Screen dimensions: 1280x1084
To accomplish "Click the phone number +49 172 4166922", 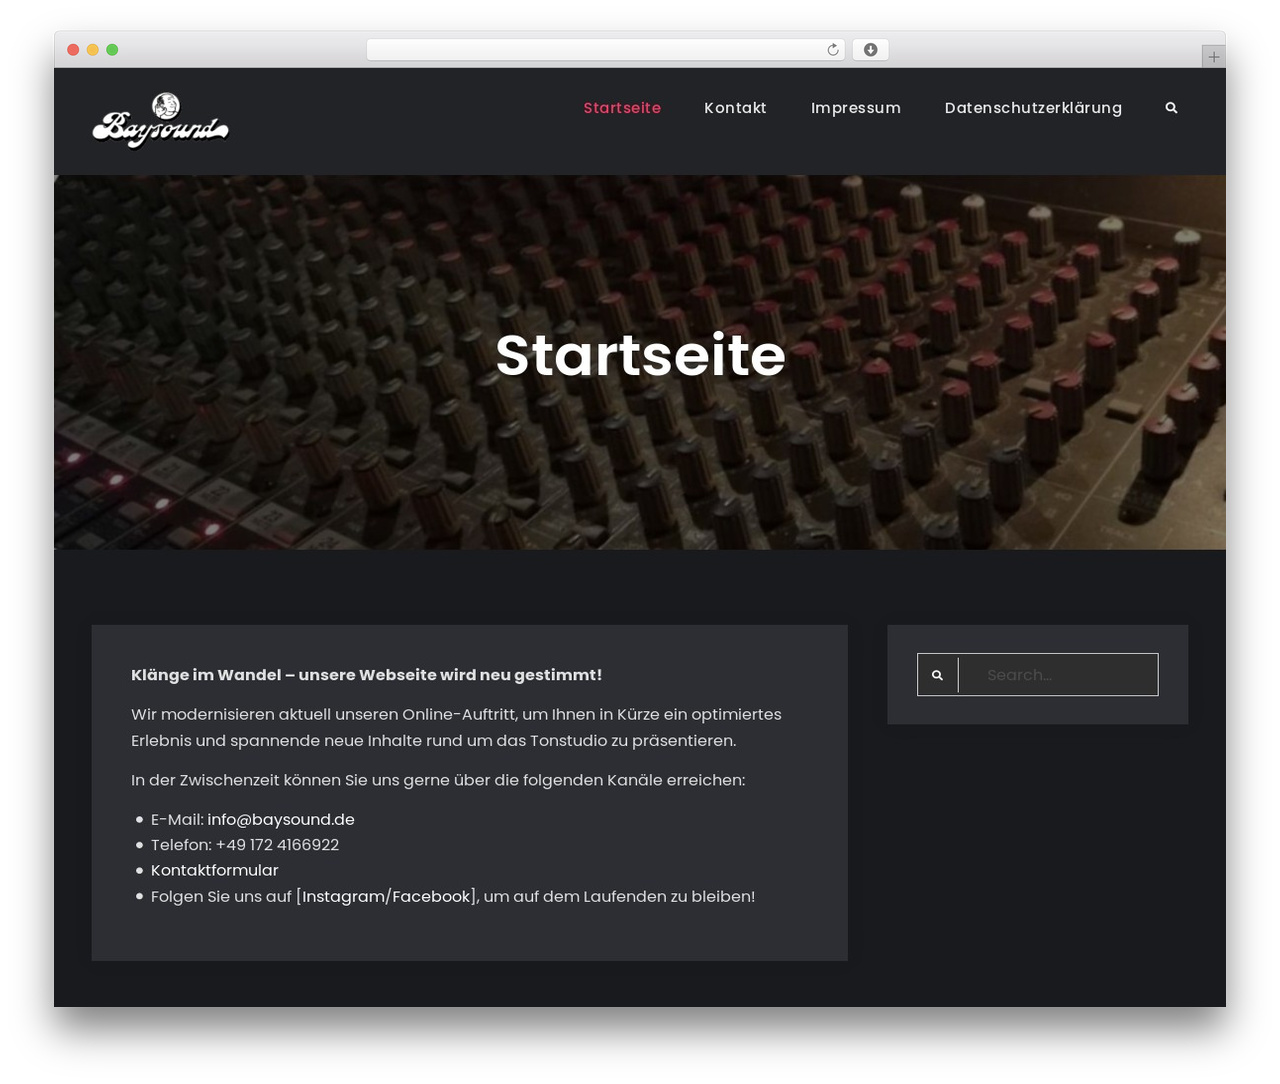I will coord(277,845).
